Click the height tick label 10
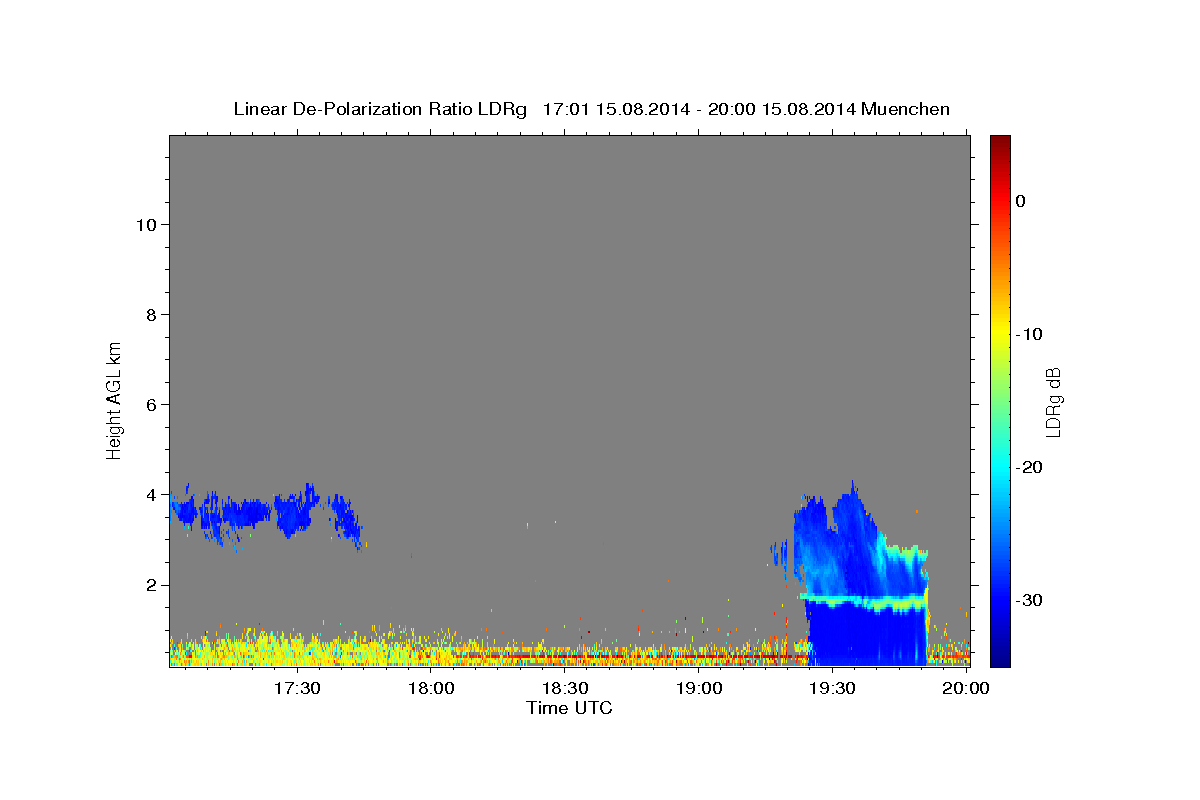This screenshot has width=1200, height=800. pyautogui.click(x=147, y=225)
